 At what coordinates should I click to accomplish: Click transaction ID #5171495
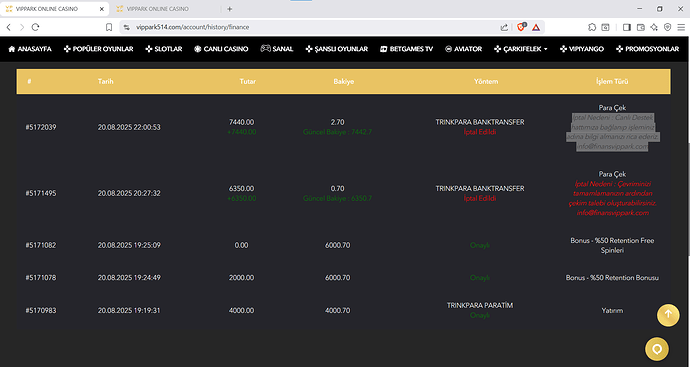click(41, 193)
